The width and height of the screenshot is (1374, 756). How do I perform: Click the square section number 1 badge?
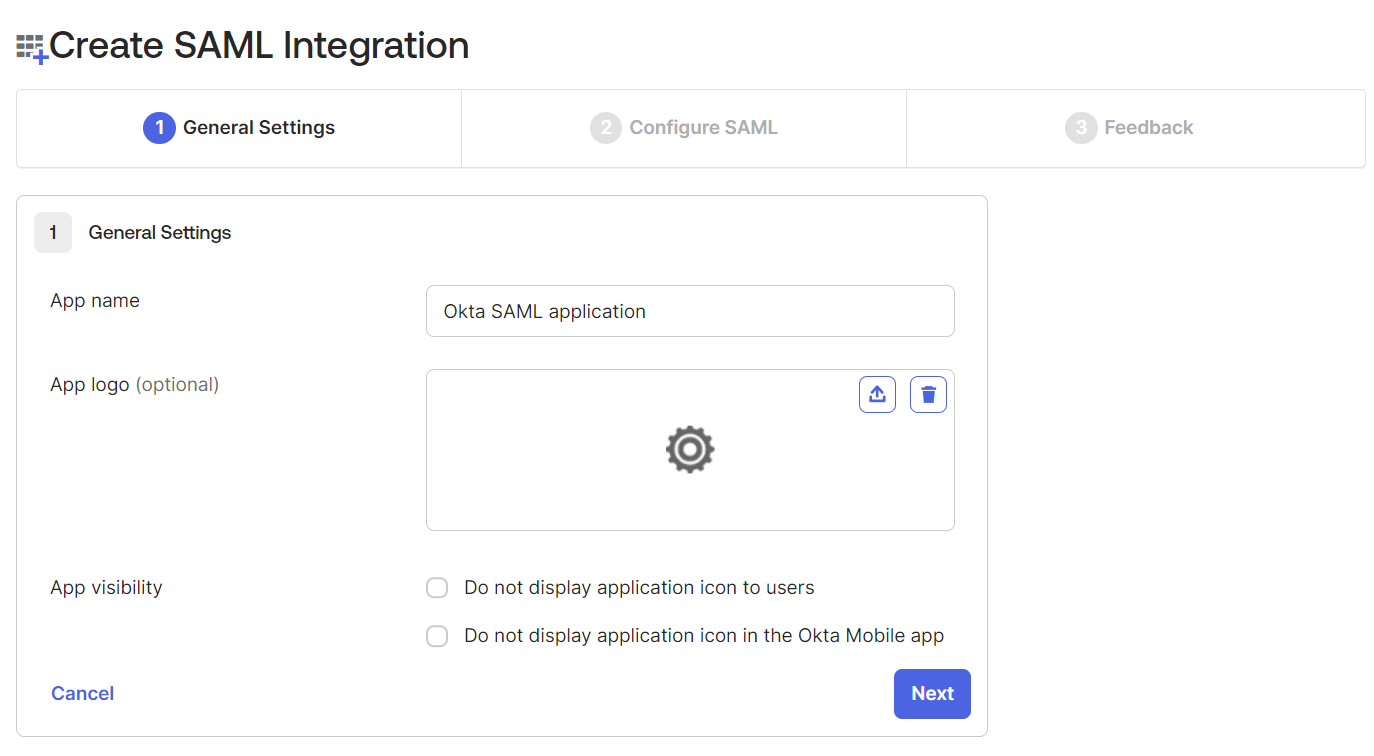tap(53, 233)
